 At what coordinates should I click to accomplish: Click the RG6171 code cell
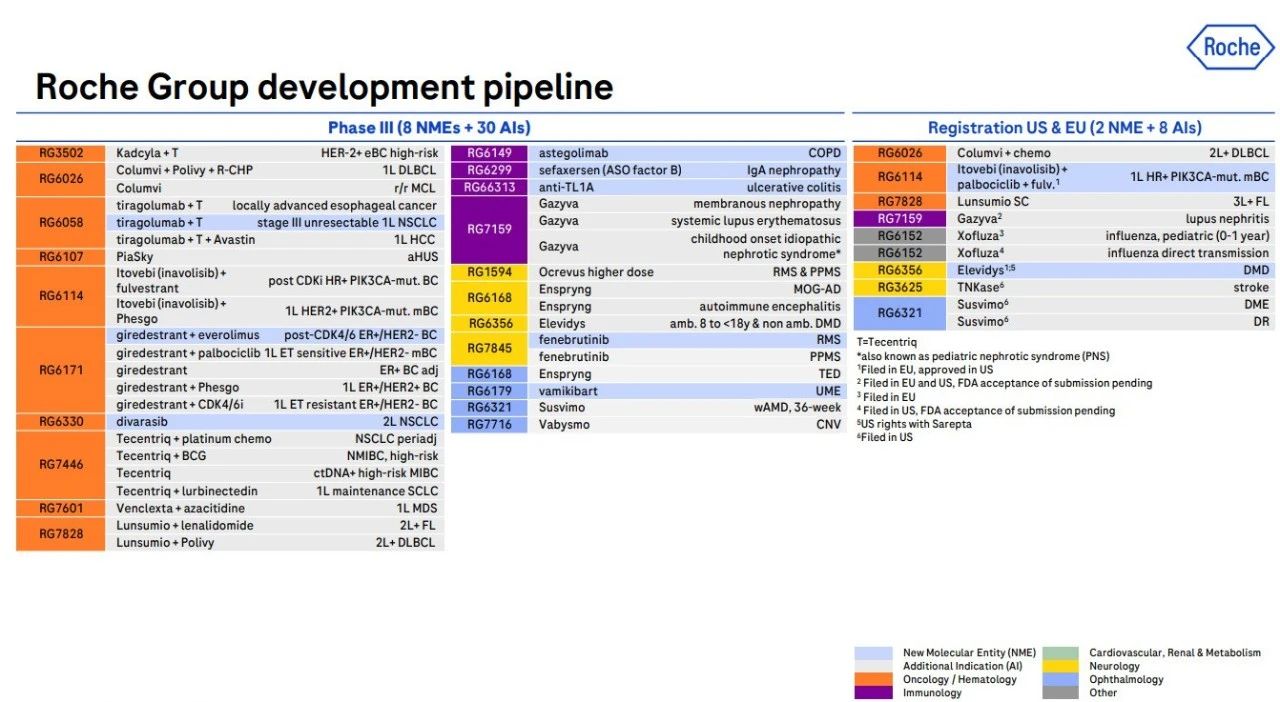point(61,370)
